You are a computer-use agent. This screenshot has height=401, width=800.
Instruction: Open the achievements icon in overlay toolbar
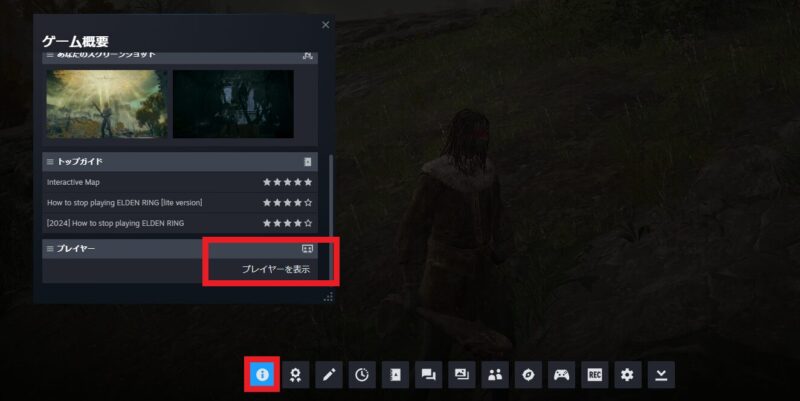(295, 375)
